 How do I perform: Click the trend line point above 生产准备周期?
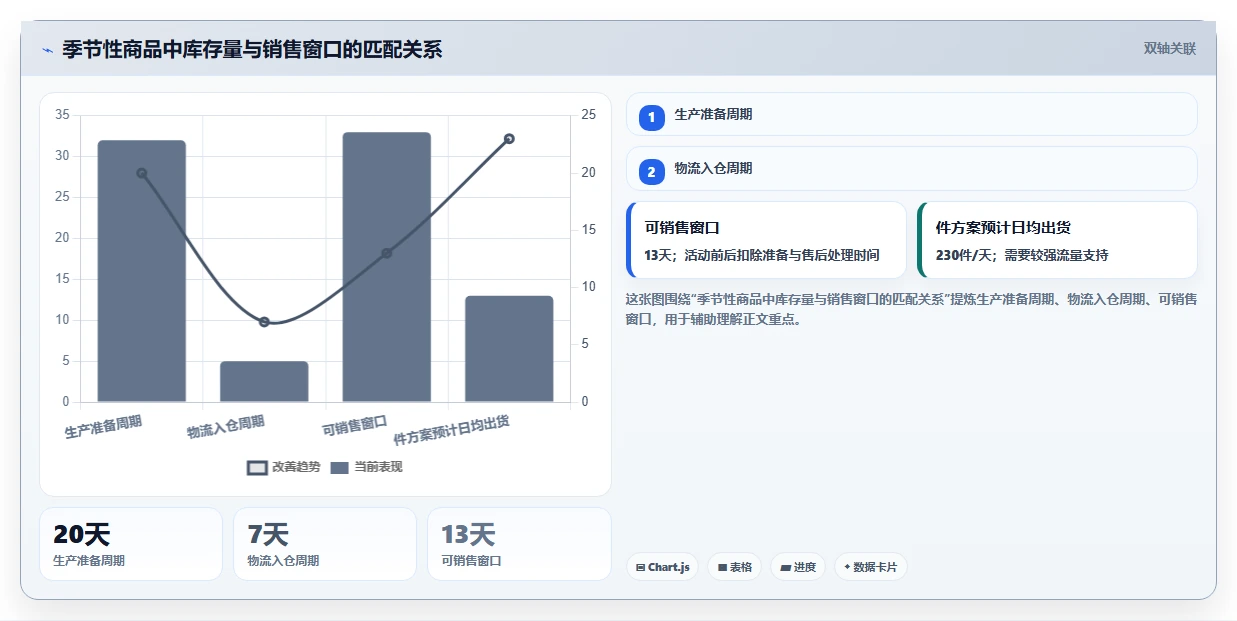click(x=142, y=173)
